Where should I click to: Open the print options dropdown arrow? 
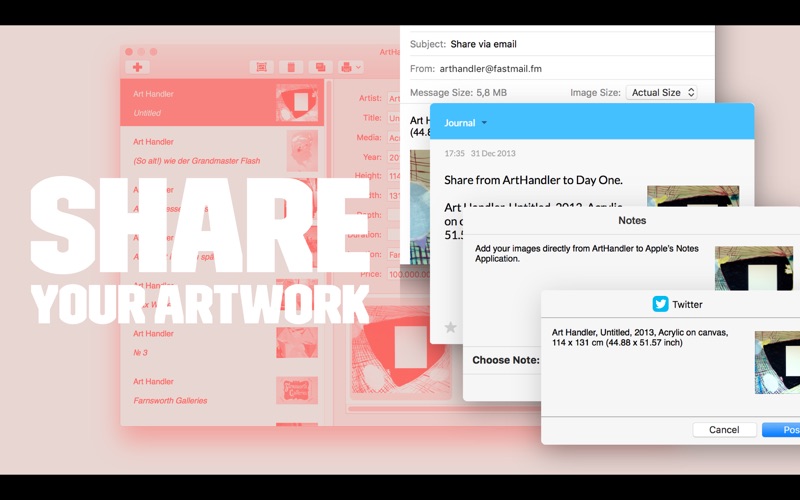358,67
